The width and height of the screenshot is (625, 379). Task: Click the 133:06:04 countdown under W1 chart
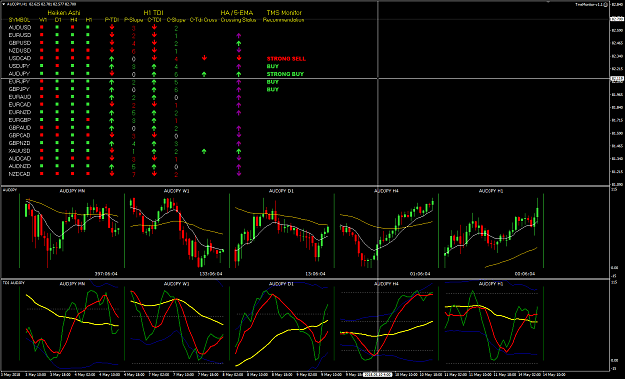(211, 274)
